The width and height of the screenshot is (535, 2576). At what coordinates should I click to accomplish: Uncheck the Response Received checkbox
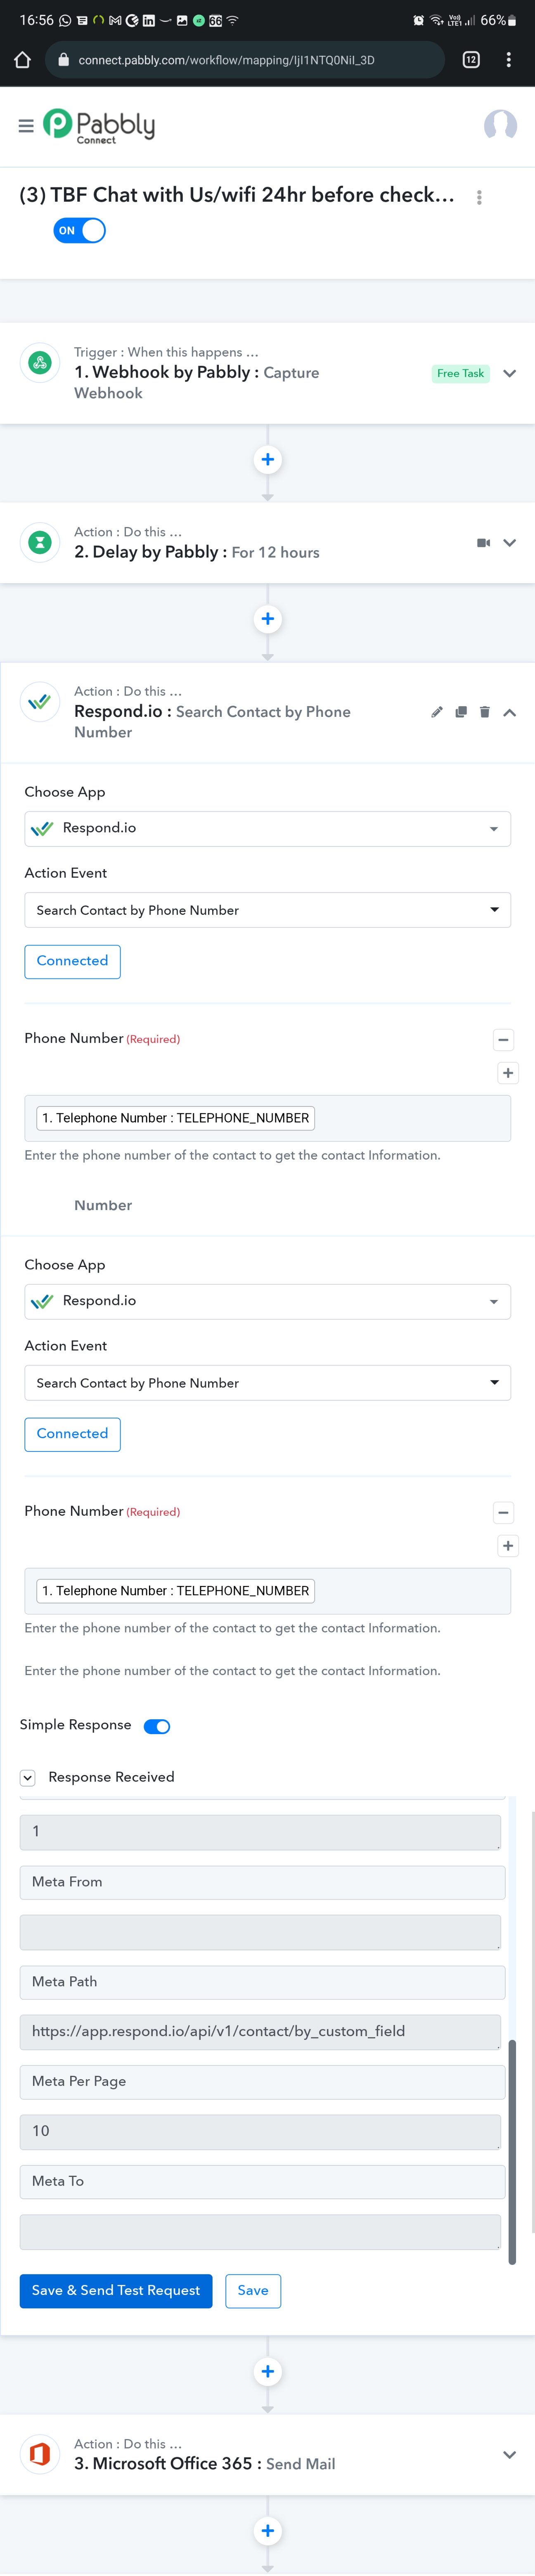point(28,1777)
